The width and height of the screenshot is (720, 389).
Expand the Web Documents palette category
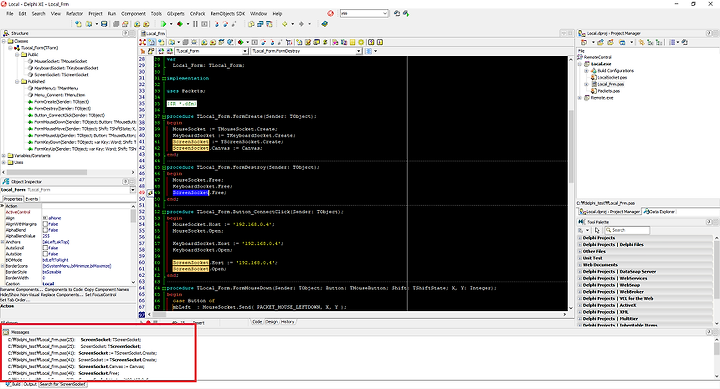pyautogui.click(x=580, y=265)
